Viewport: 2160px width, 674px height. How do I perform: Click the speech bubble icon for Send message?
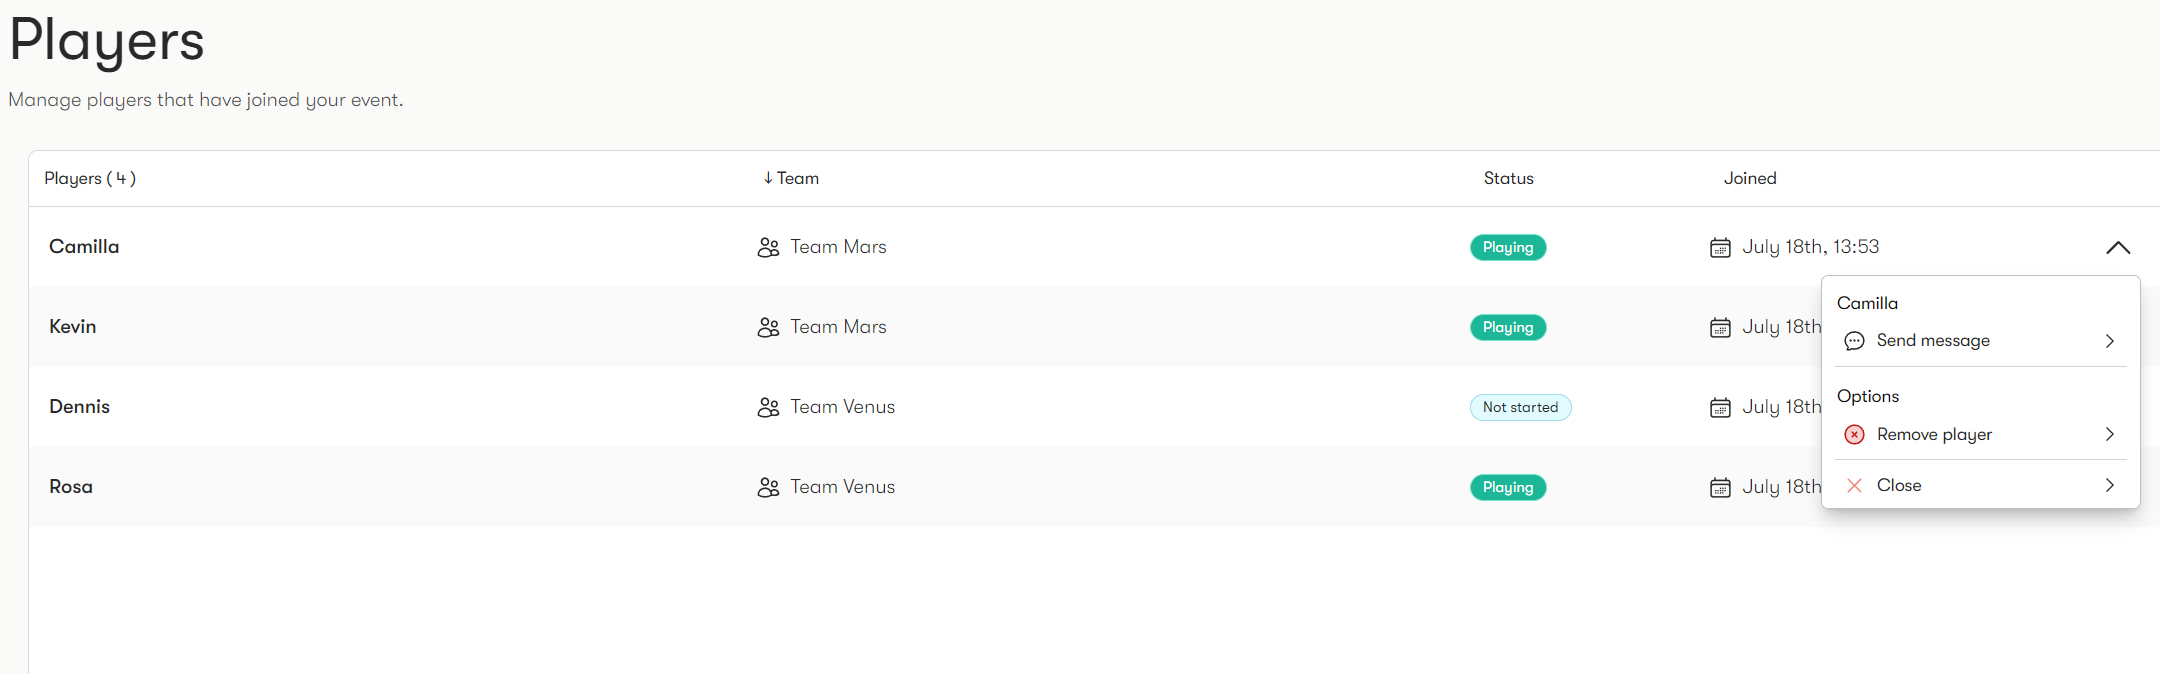pos(1854,341)
